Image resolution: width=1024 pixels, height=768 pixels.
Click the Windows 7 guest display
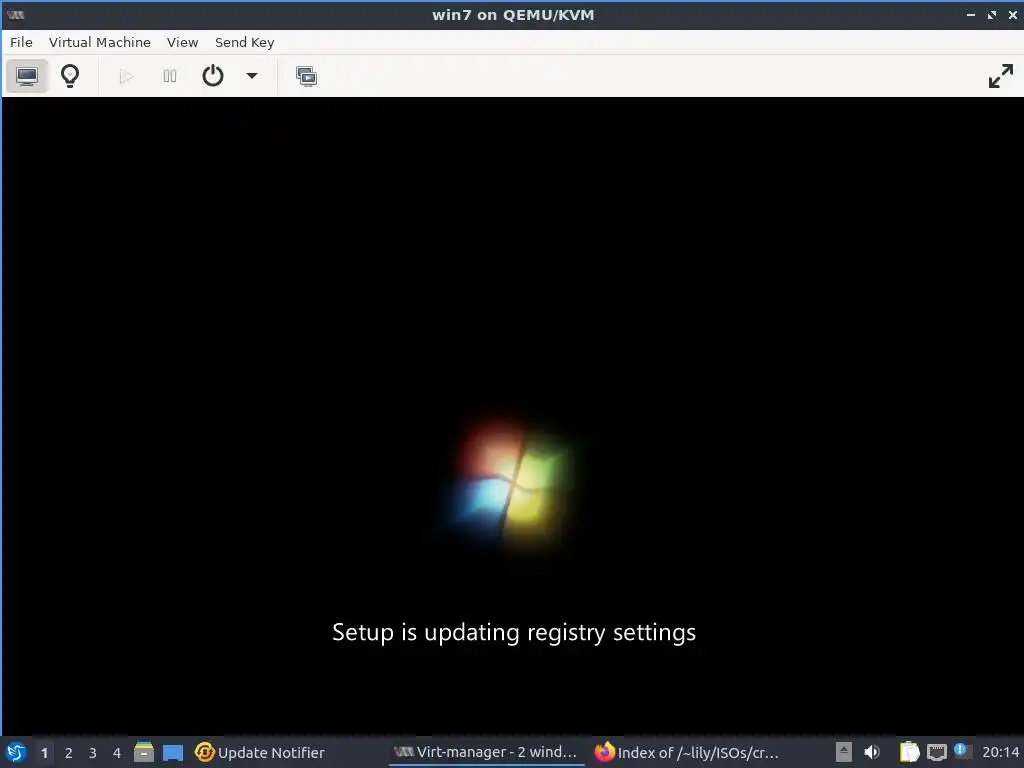tap(513, 416)
